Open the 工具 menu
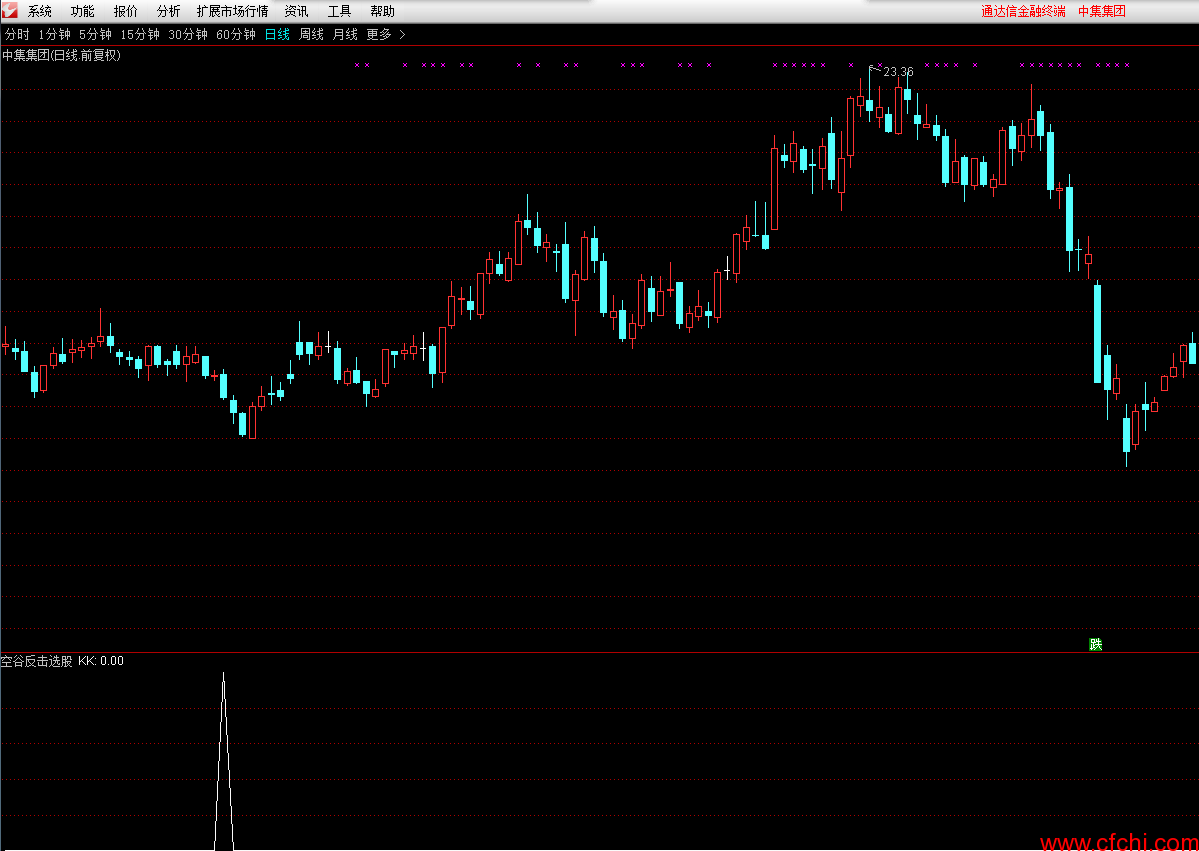Viewport: 1199px width, 851px height. tap(340, 11)
